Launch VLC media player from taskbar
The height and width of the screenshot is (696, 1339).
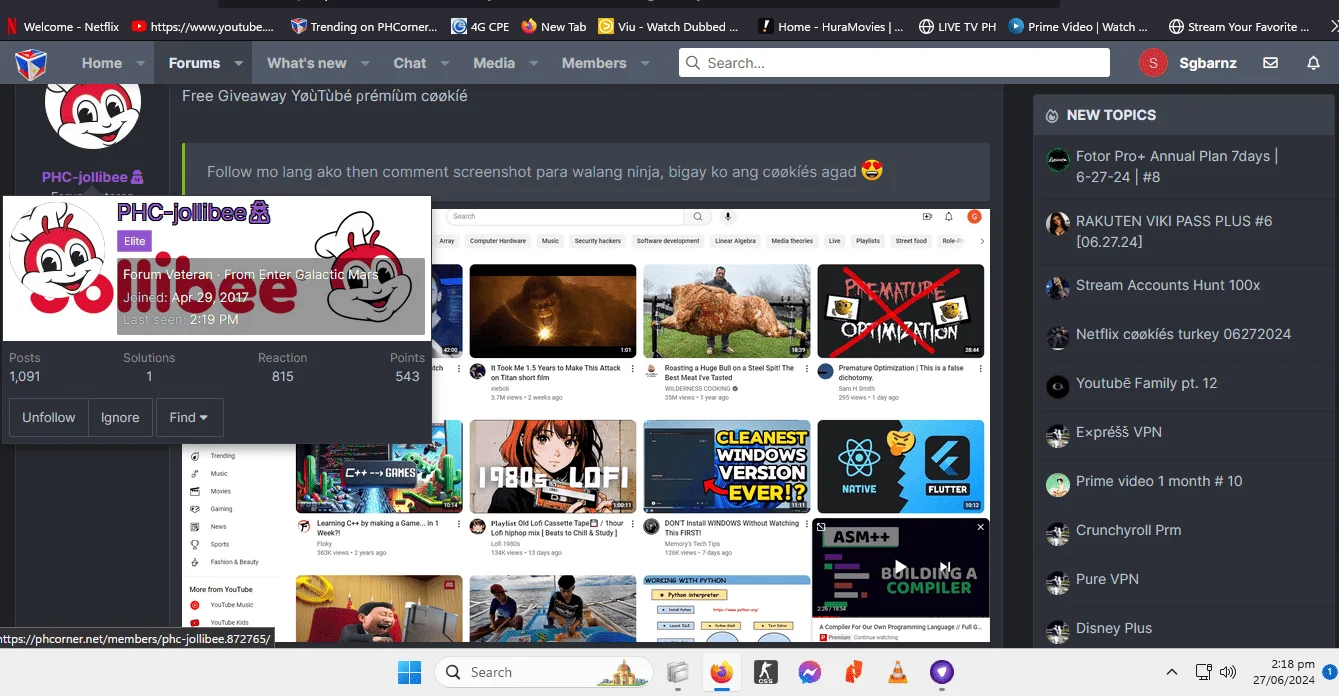pos(898,672)
